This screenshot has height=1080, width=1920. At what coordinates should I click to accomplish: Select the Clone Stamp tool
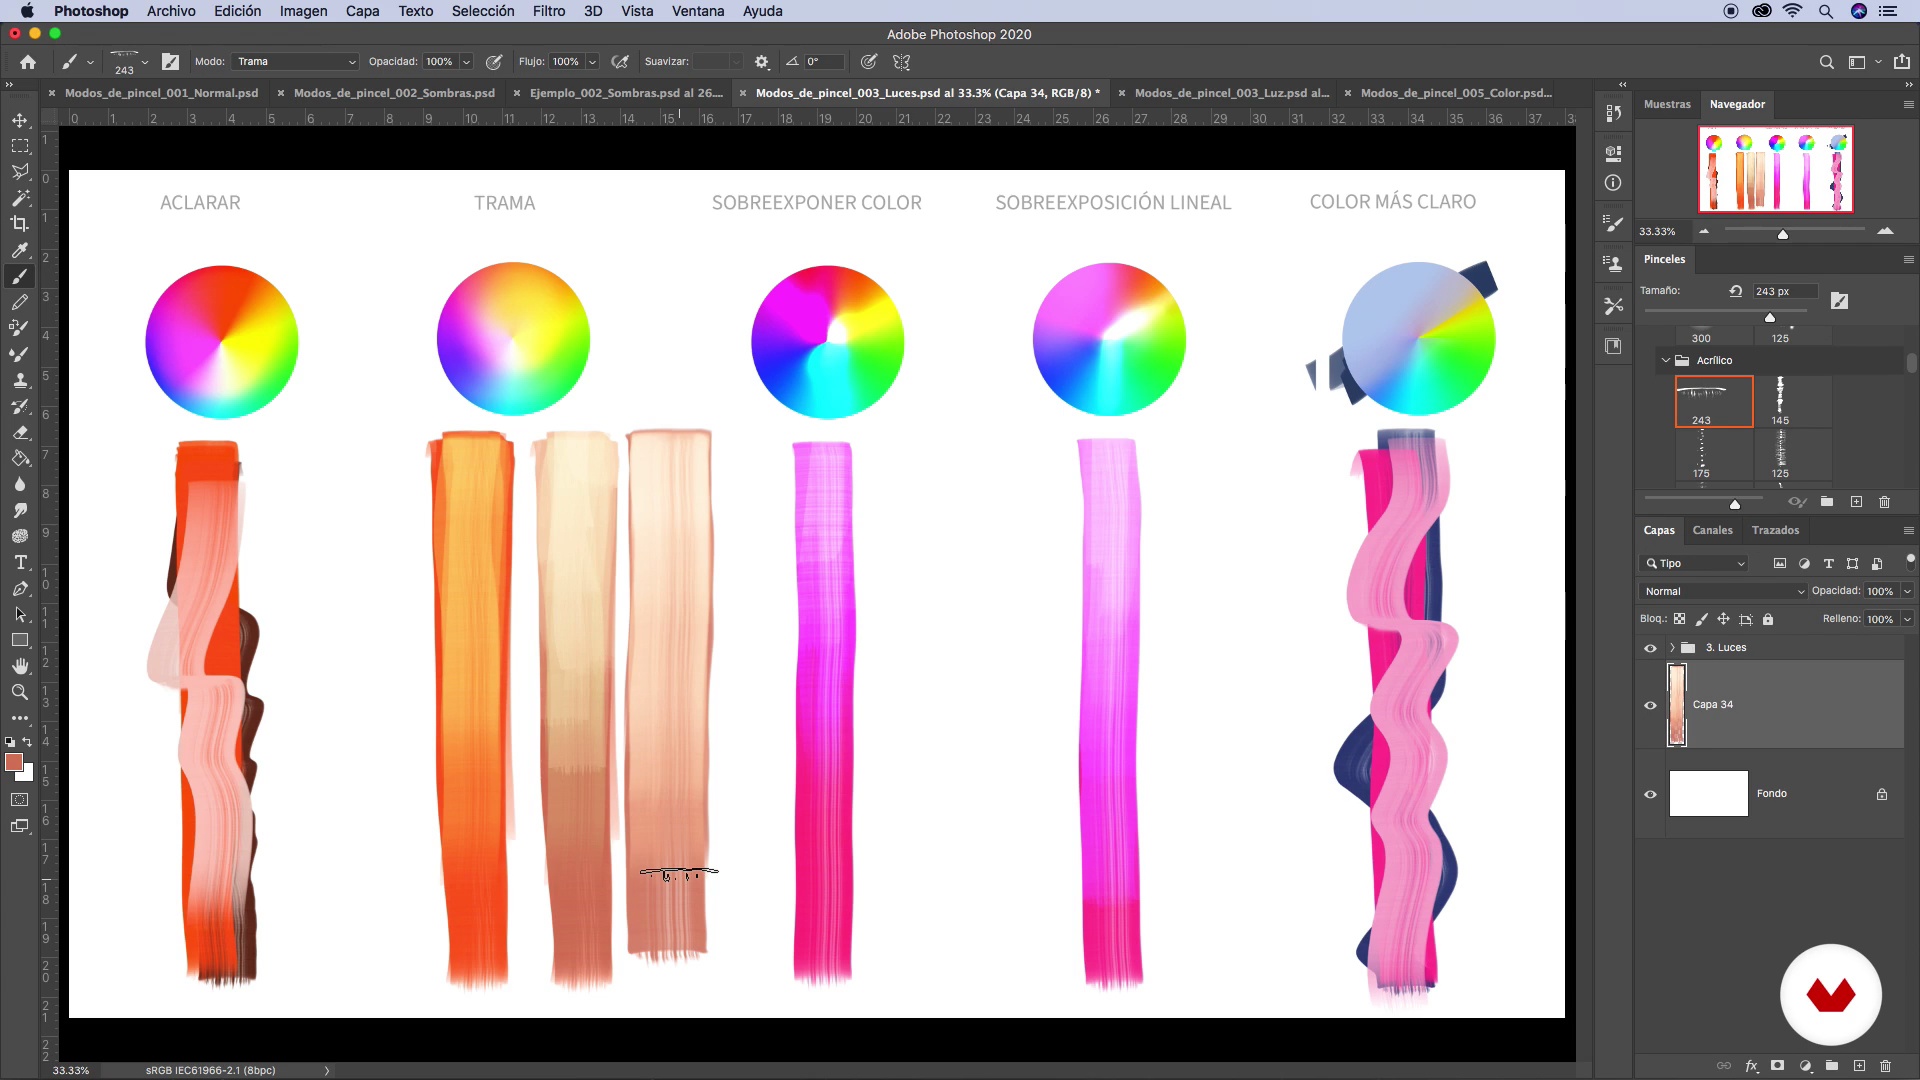tap(20, 380)
